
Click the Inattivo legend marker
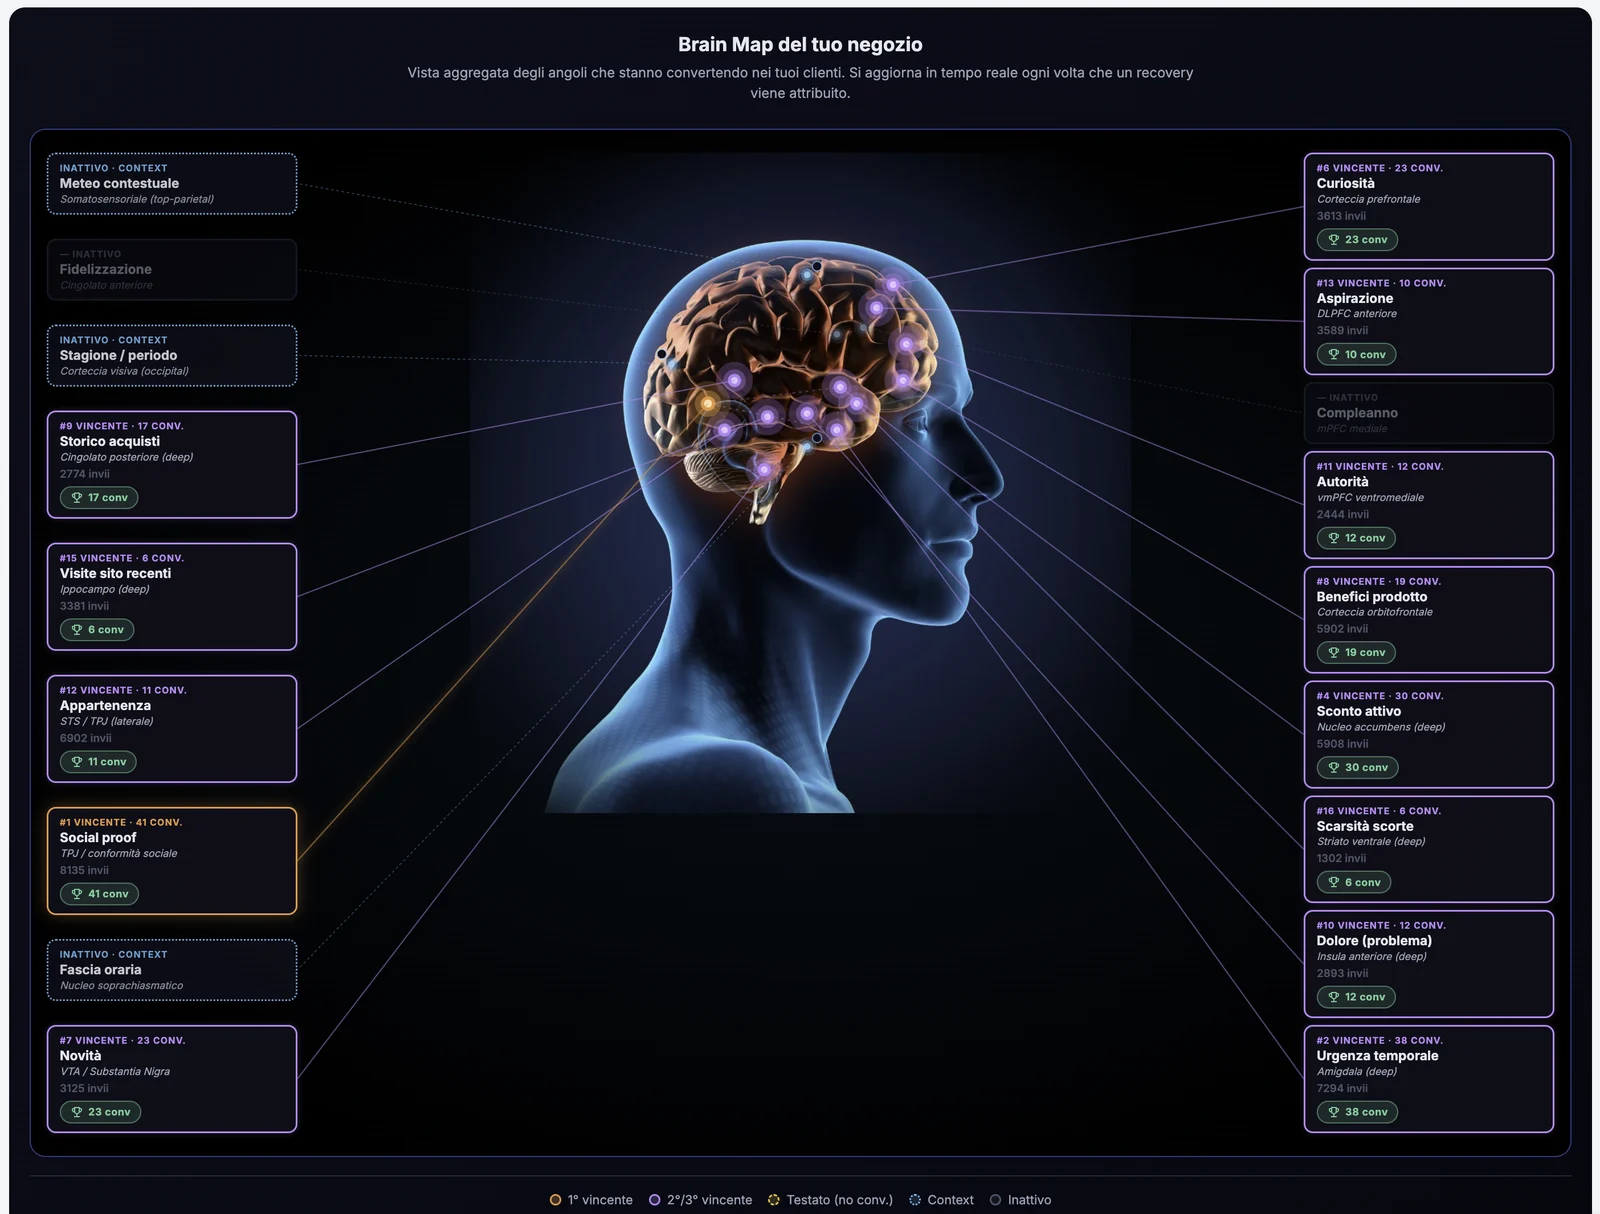[995, 1200]
